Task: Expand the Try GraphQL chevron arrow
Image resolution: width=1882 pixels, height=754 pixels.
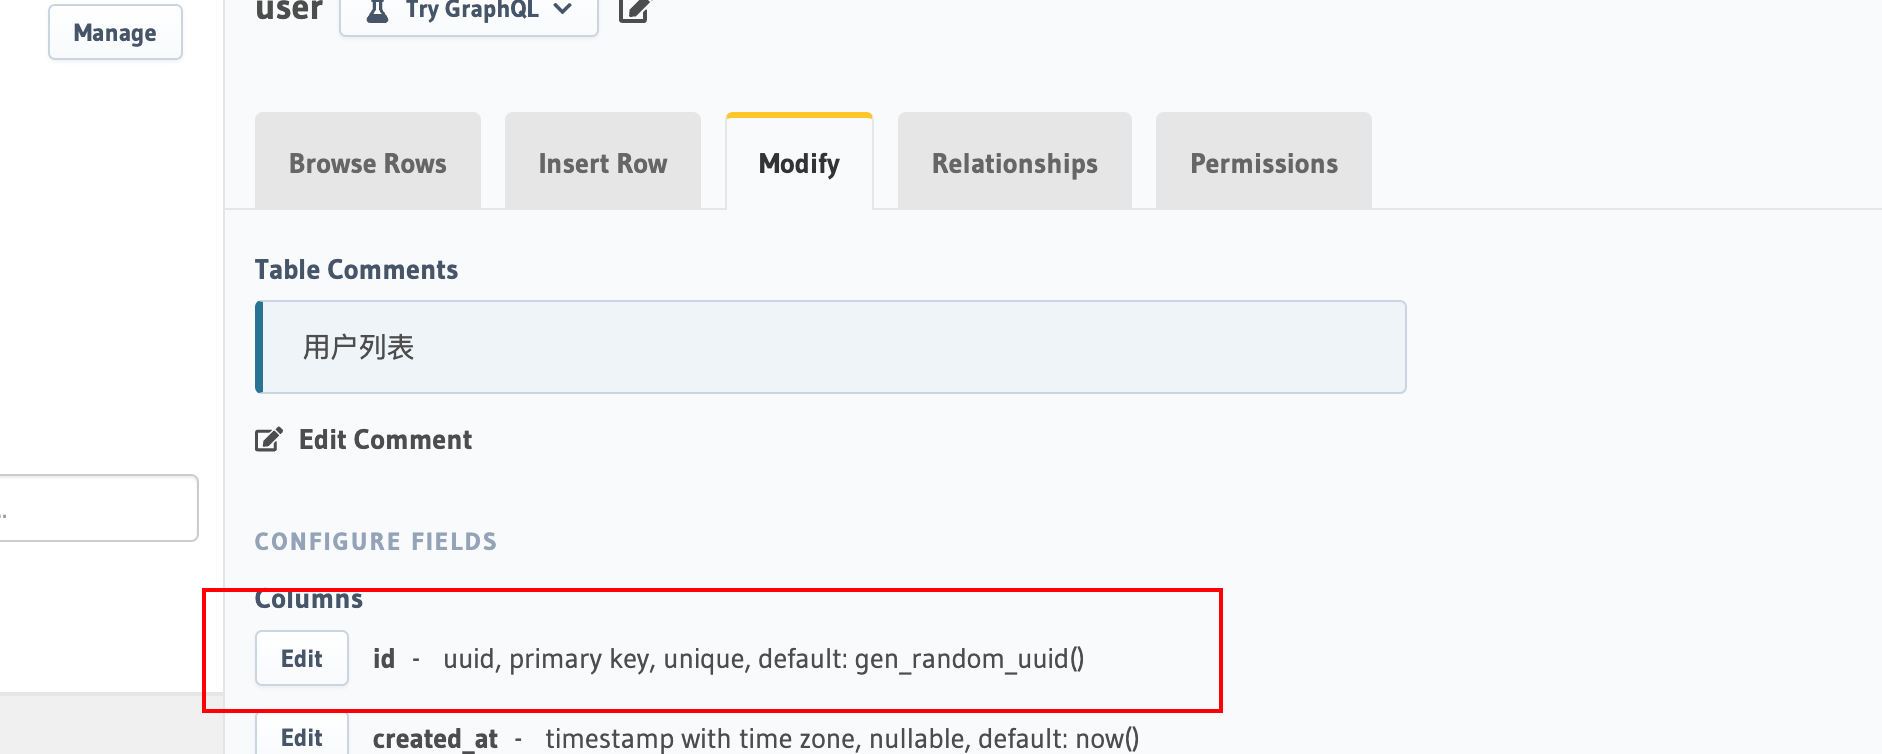Action: 563,9
